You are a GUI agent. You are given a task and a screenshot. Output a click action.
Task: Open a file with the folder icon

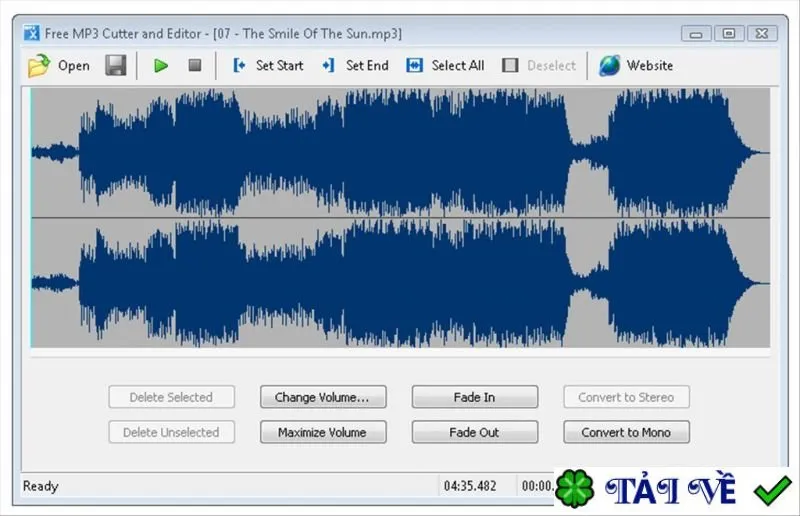coord(39,66)
